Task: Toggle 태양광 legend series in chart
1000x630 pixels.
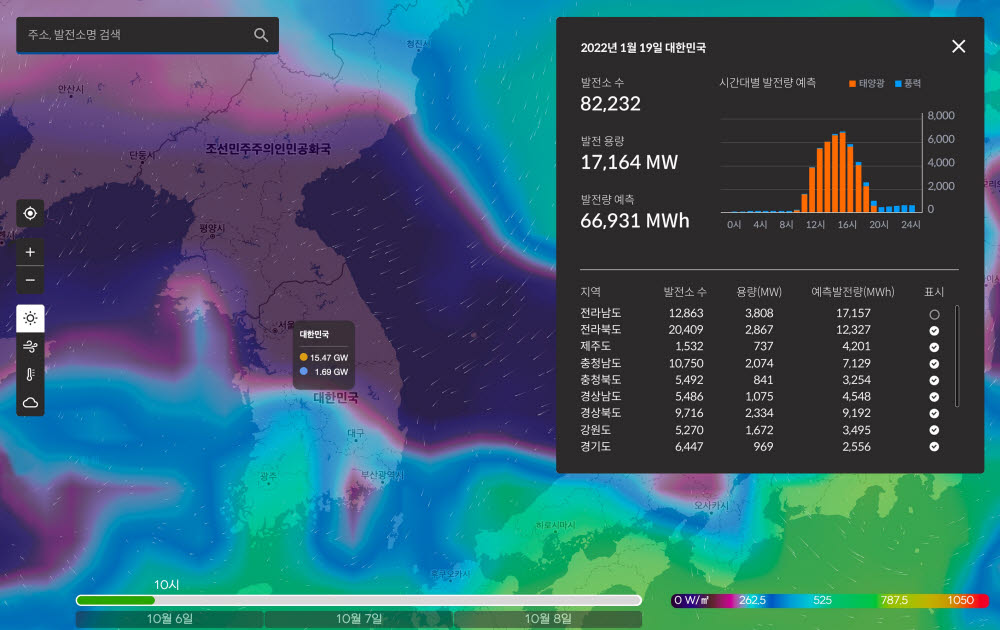Action: click(869, 82)
